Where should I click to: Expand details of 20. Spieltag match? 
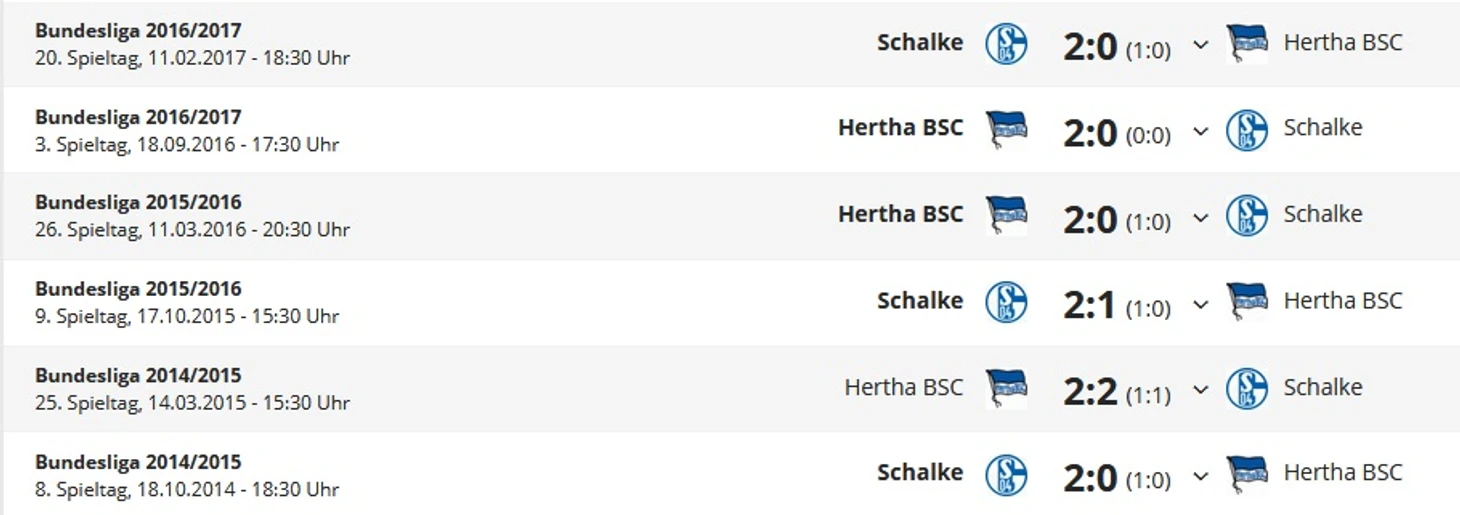point(1201,46)
